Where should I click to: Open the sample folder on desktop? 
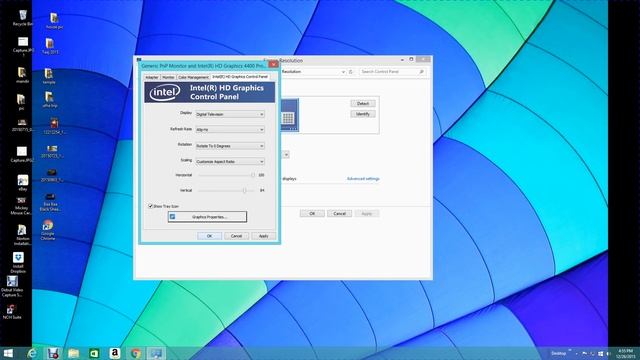(49, 76)
